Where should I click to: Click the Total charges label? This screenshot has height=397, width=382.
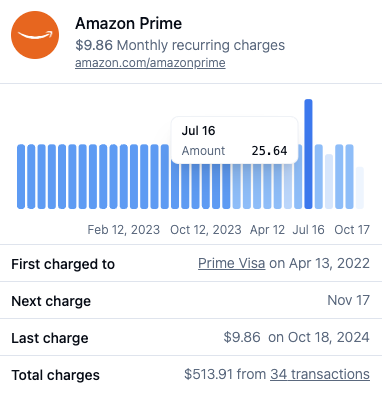[55, 375]
